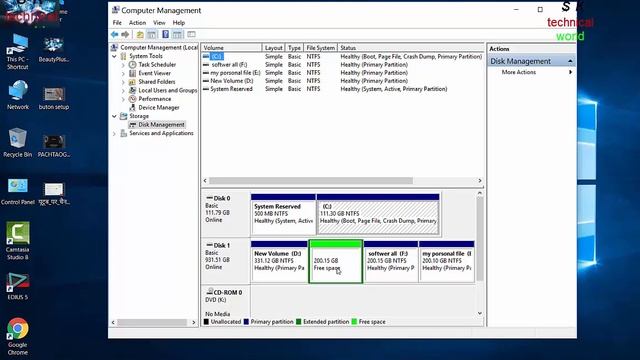Select the Services and Applications icon
Viewport: 640px width, 360px height.
pos(123,133)
